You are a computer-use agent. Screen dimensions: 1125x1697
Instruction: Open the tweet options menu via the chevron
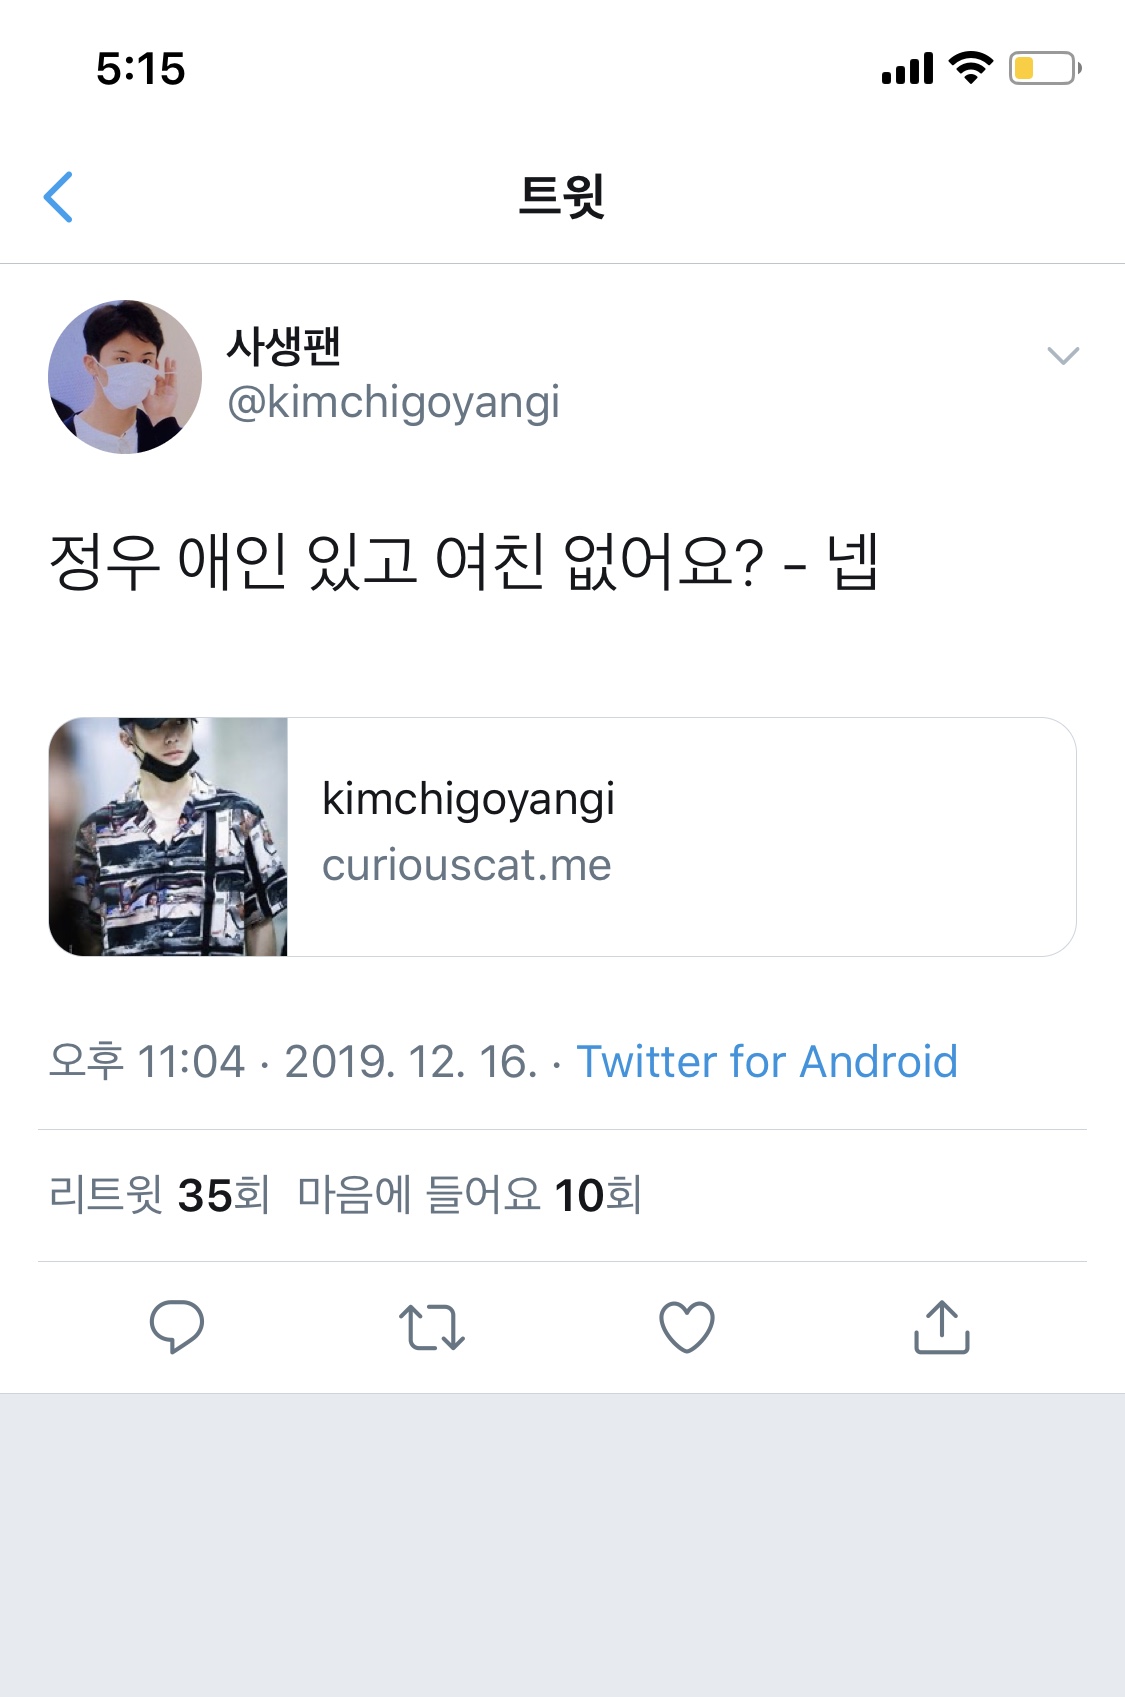(x=1064, y=355)
